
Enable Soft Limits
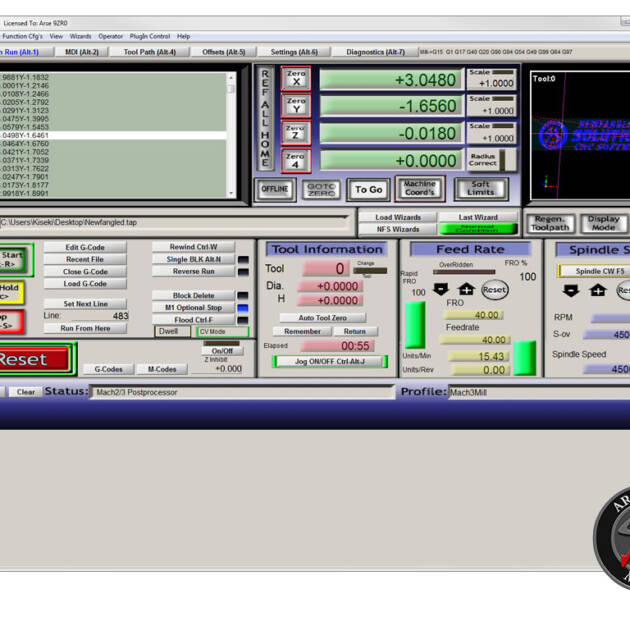point(481,188)
